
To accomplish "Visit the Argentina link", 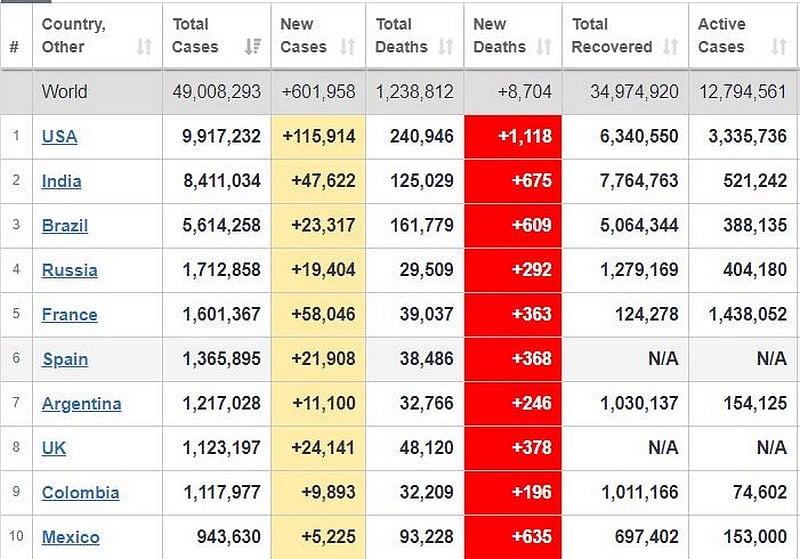I will click(x=82, y=404).
